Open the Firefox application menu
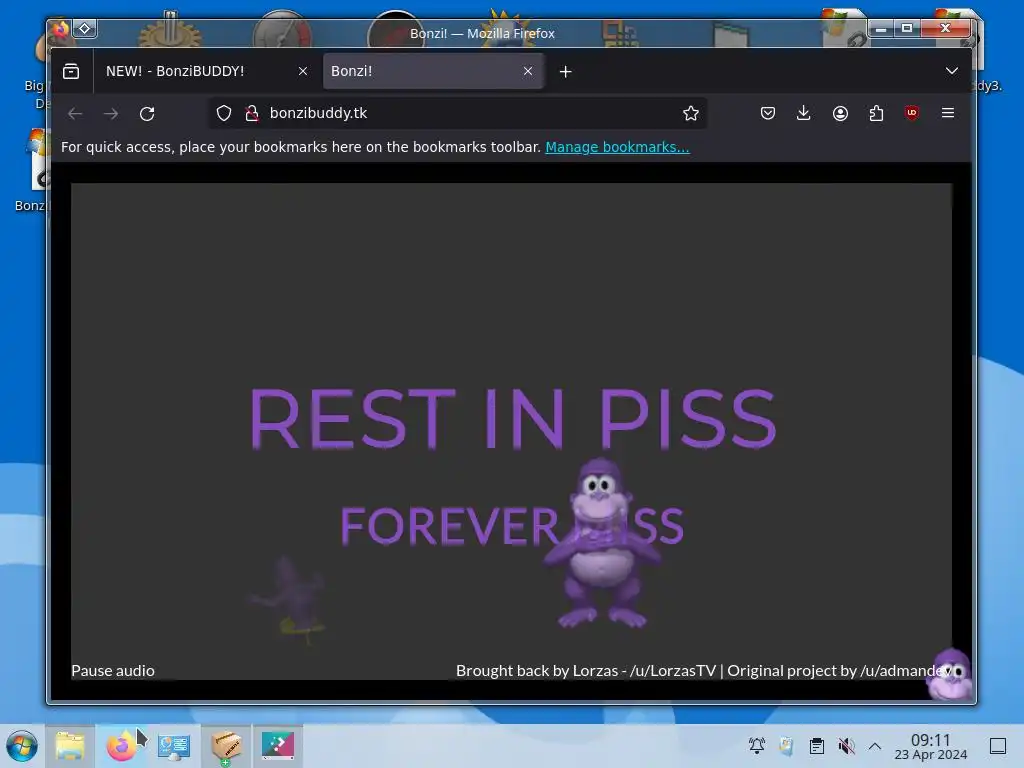 948,114
